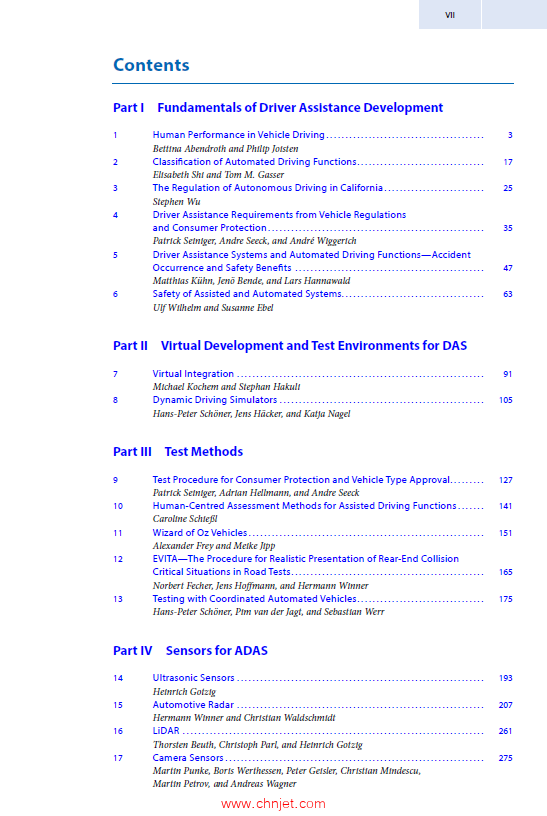Open the Ultrasonic Sensors chapter
The image size is (547, 816).
[193, 678]
